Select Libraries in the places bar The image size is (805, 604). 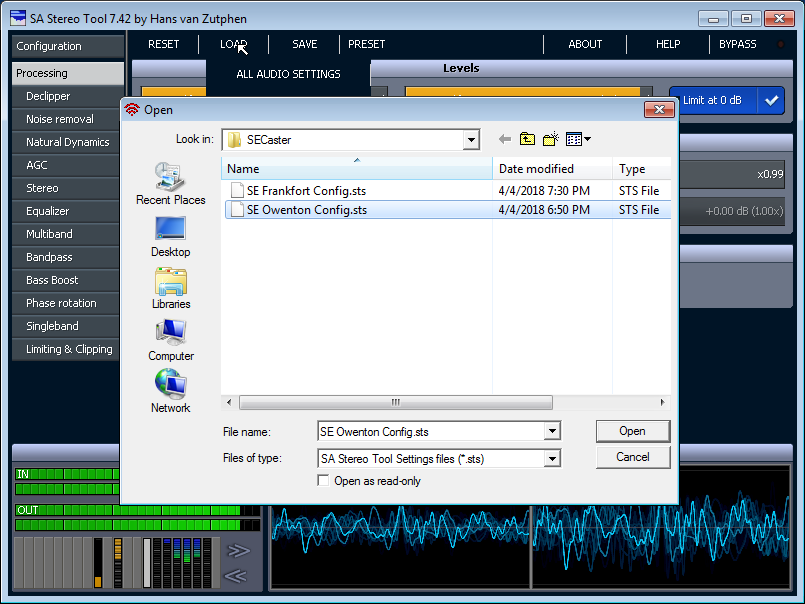(170, 289)
